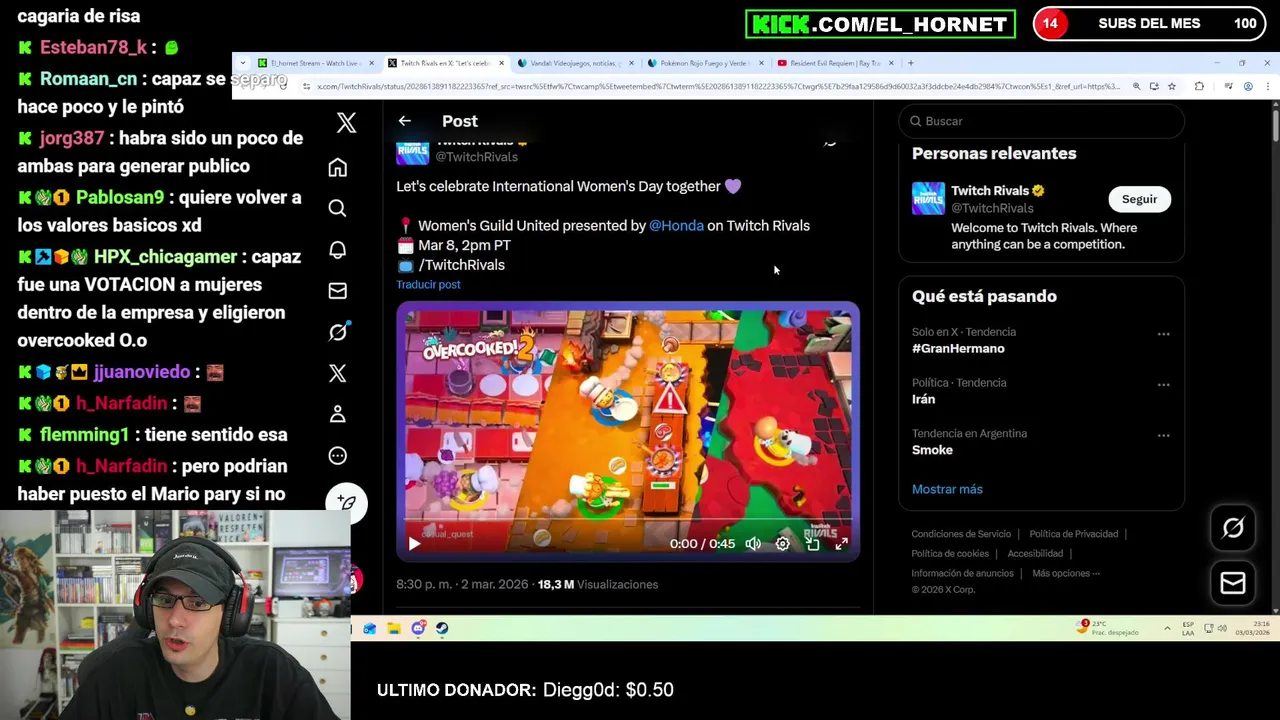The width and height of the screenshot is (1280, 720).
Task: Switch to Resident Evil Requiem tab
Action: [x=834, y=63]
